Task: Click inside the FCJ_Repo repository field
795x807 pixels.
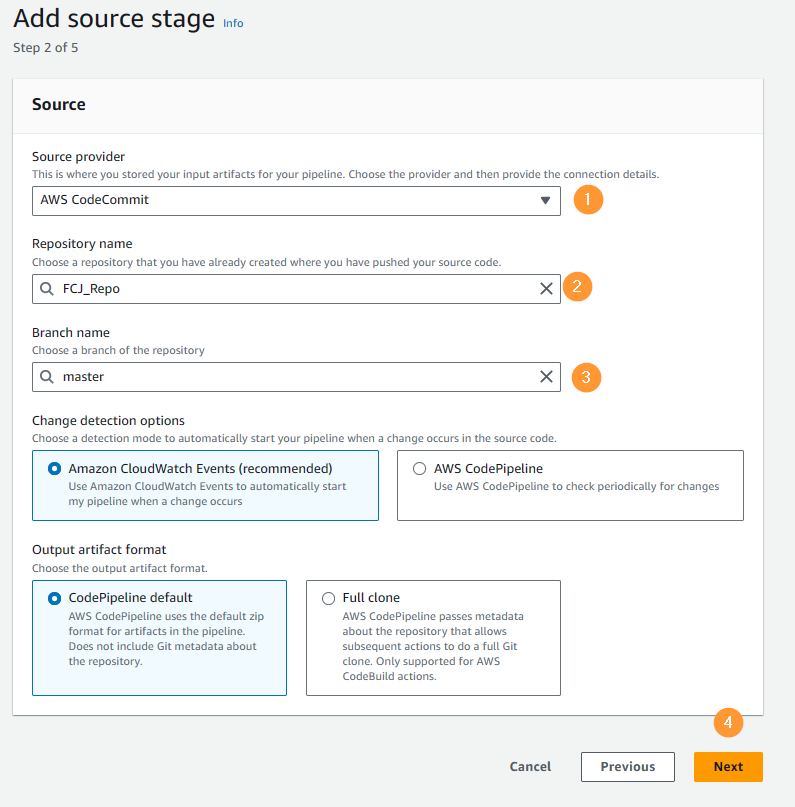Action: [296, 289]
